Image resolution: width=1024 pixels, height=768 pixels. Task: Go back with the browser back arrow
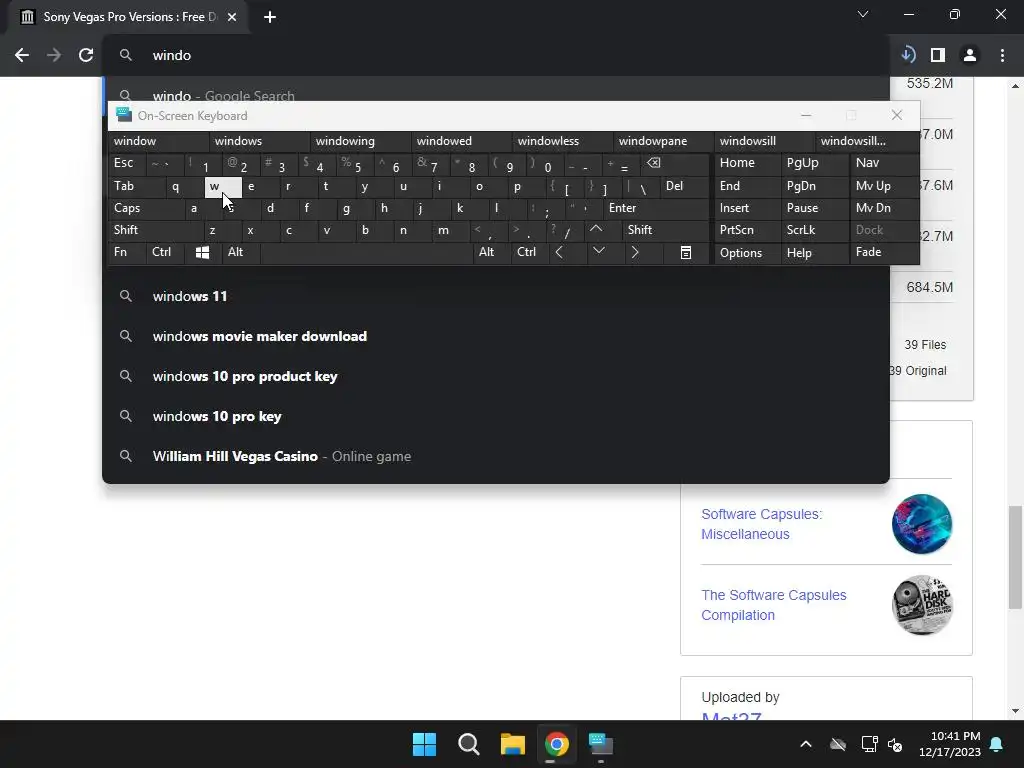22,55
